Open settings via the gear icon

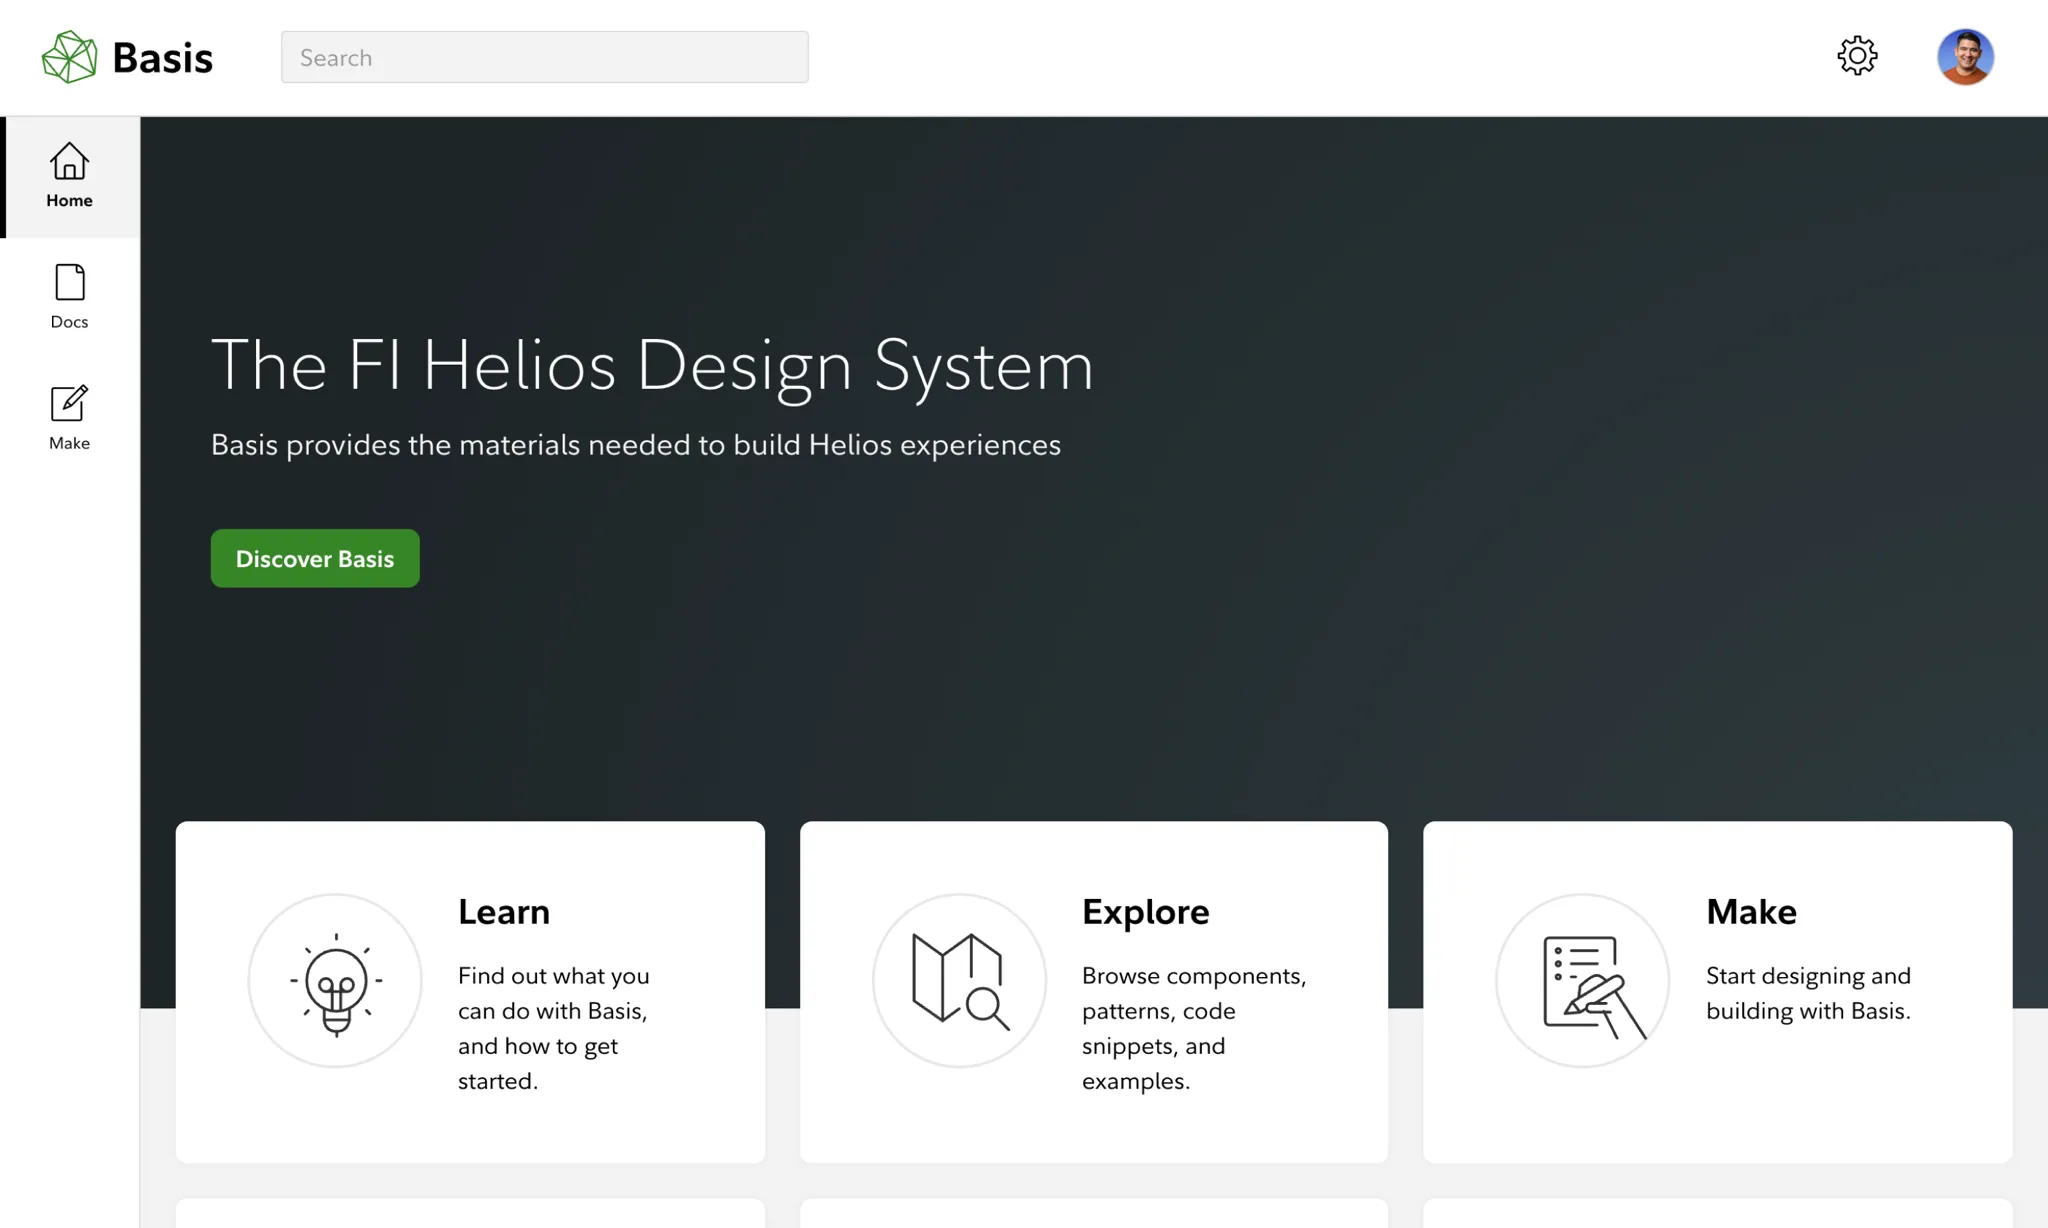pos(1857,56)
